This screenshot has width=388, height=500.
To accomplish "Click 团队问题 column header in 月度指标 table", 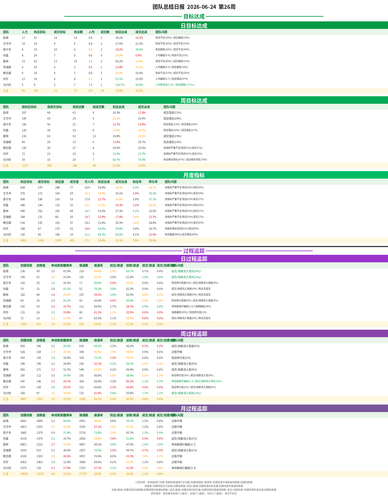I will 171,182.
